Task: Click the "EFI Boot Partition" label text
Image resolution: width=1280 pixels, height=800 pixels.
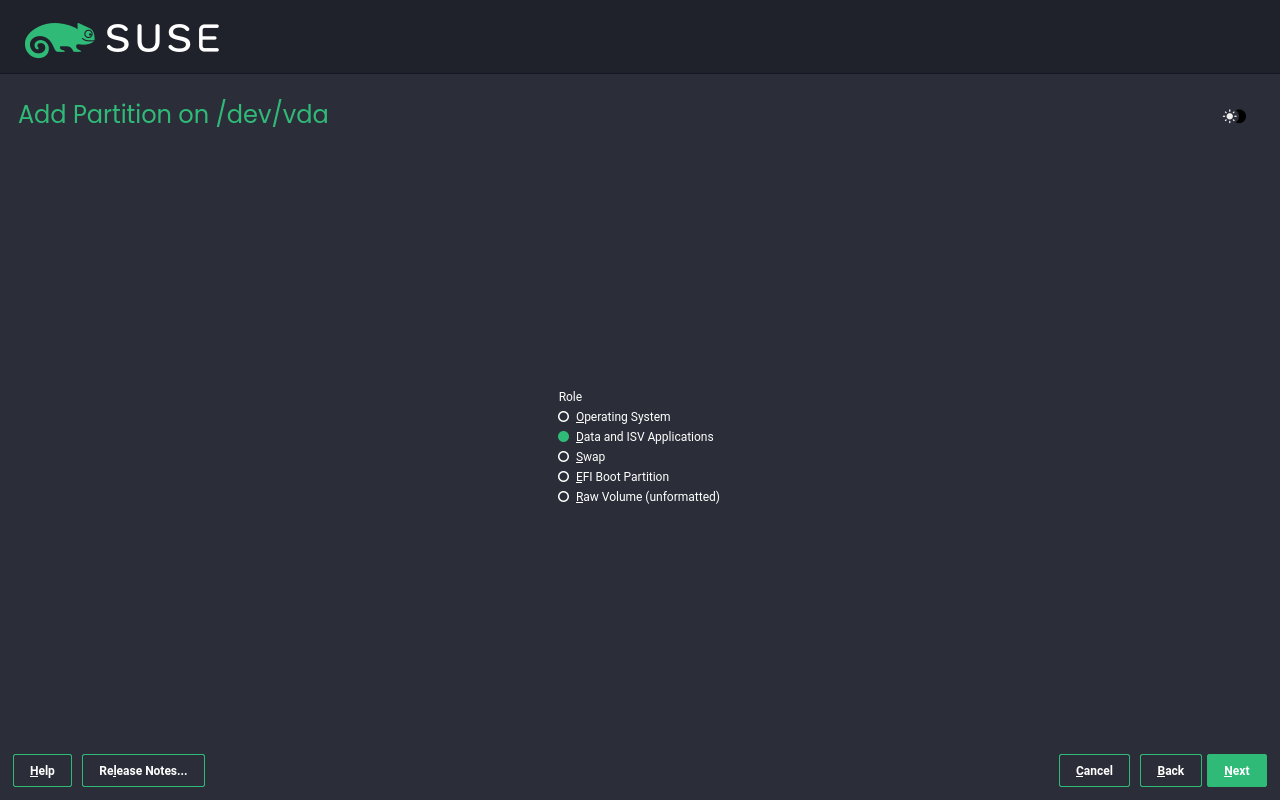Action: pyautogui.click(x=622, y=477)
